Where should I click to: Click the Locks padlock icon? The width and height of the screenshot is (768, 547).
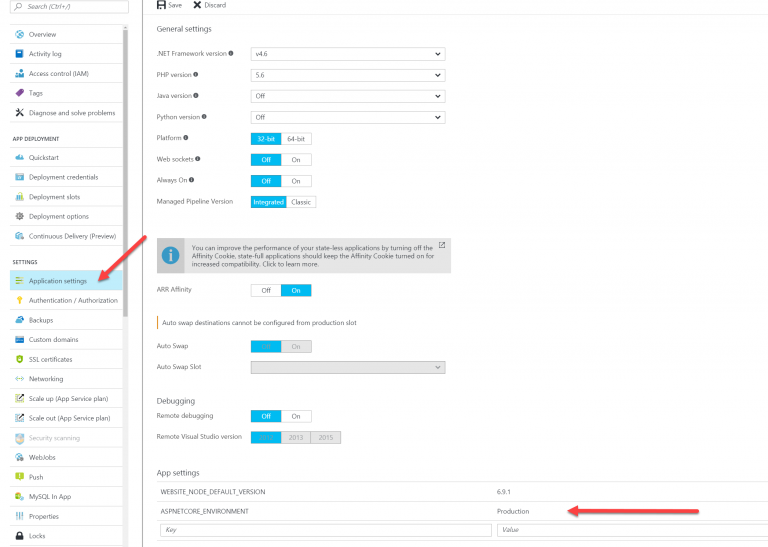pyautogui.click(x=20, y=536)
